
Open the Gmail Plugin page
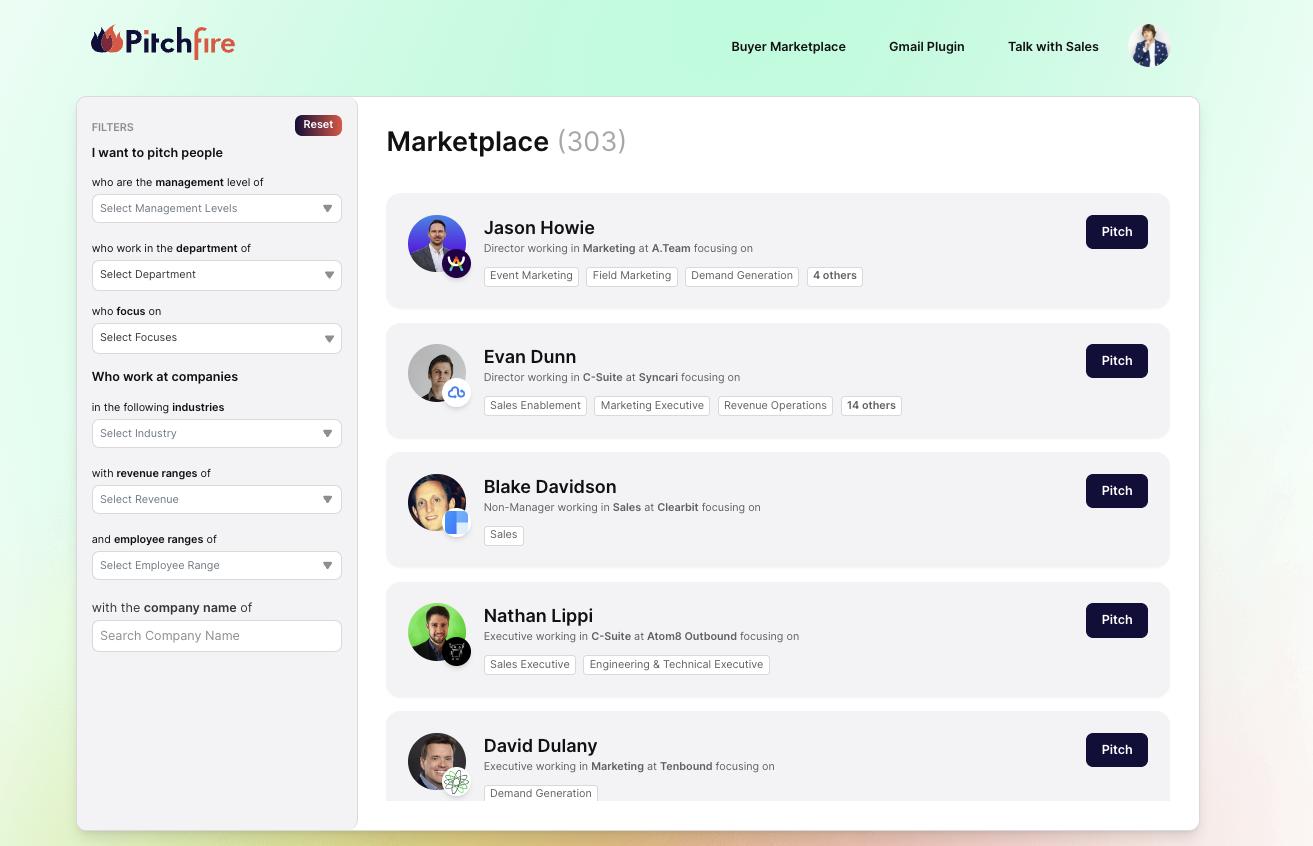point(927,47)
